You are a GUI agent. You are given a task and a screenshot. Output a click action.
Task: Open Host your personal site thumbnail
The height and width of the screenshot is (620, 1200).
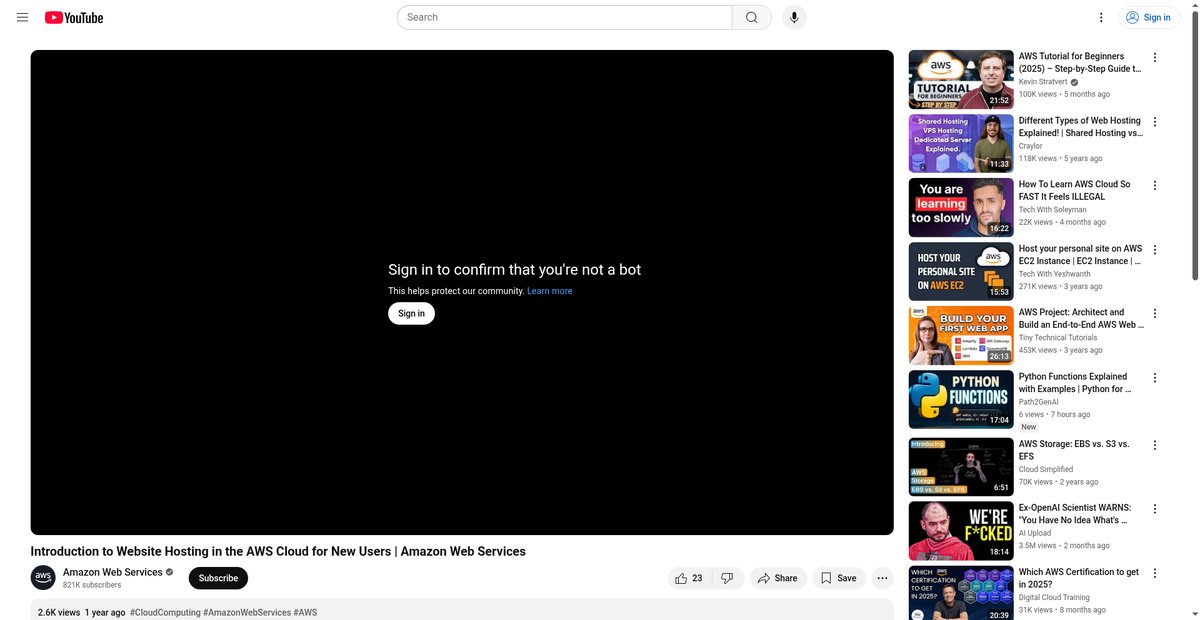point(961,271)
